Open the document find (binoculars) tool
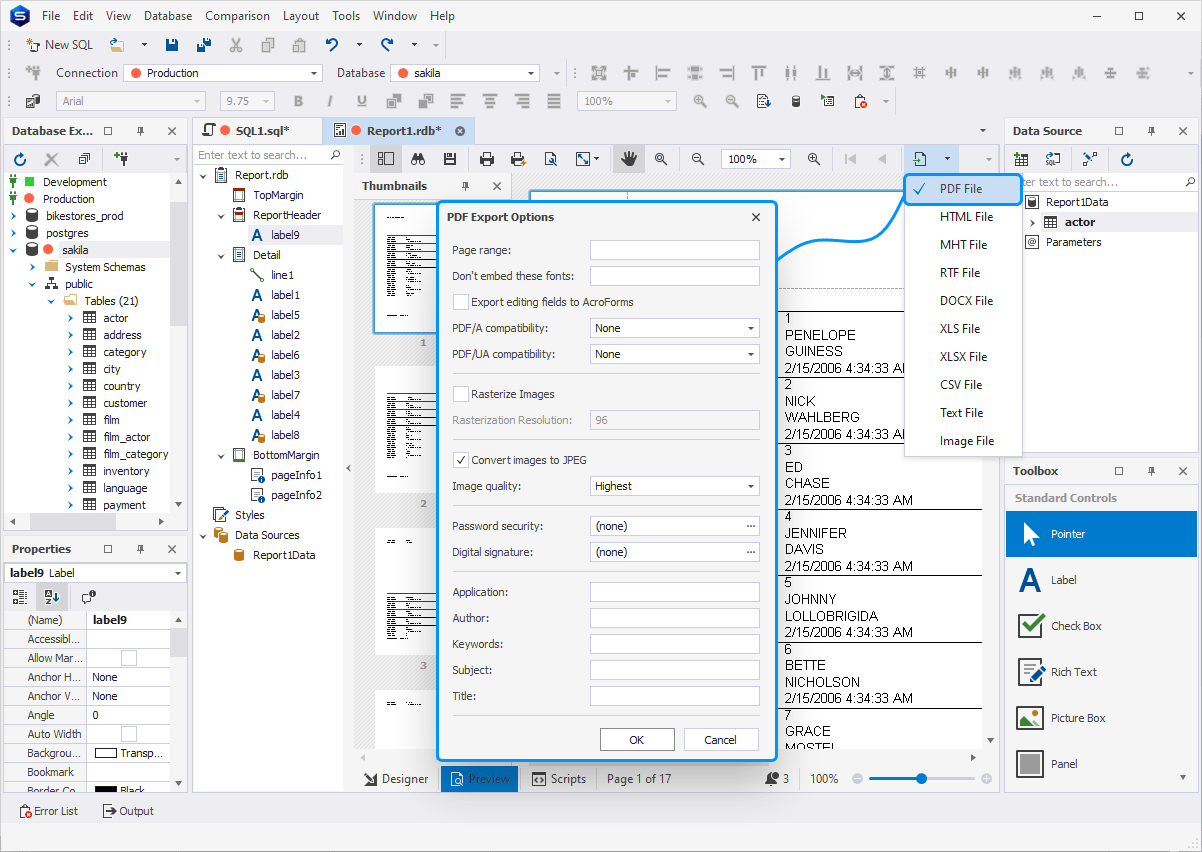 [416, 158]
